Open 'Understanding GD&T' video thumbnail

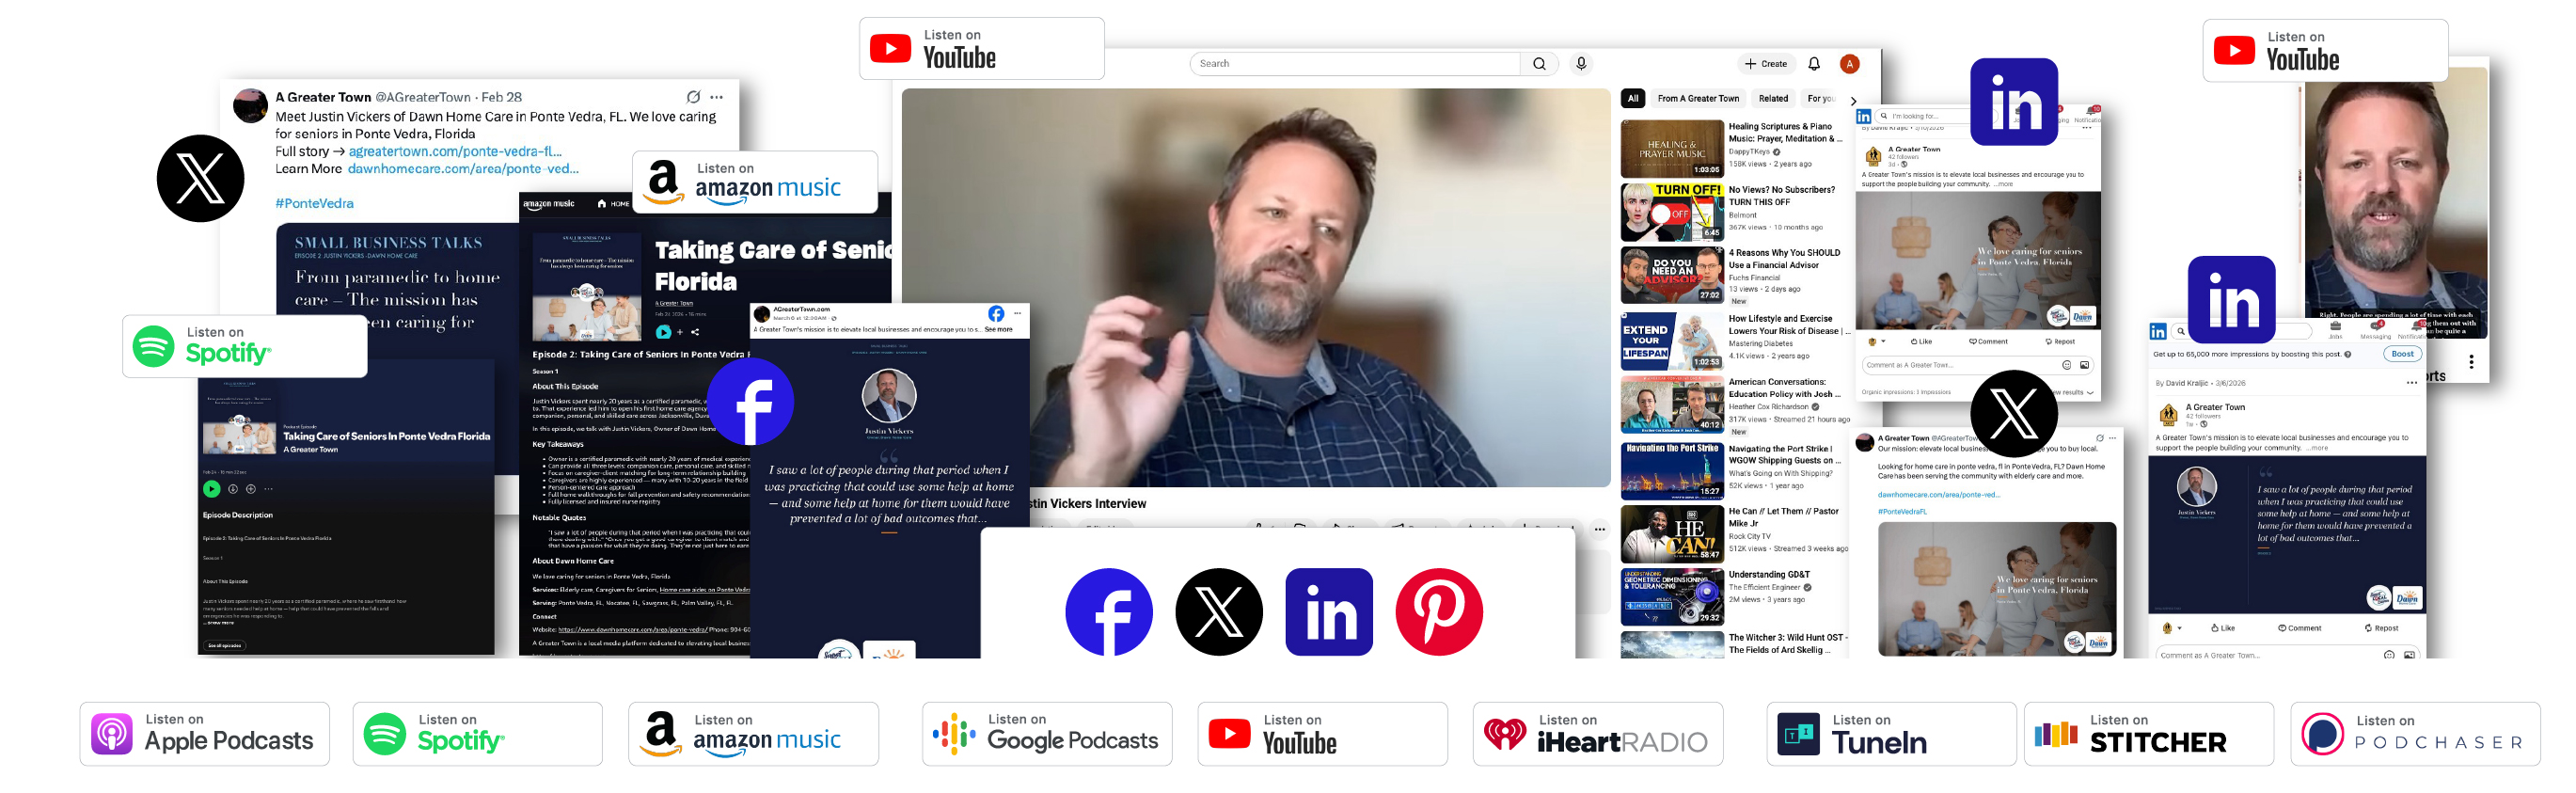tap(1672, 596)
